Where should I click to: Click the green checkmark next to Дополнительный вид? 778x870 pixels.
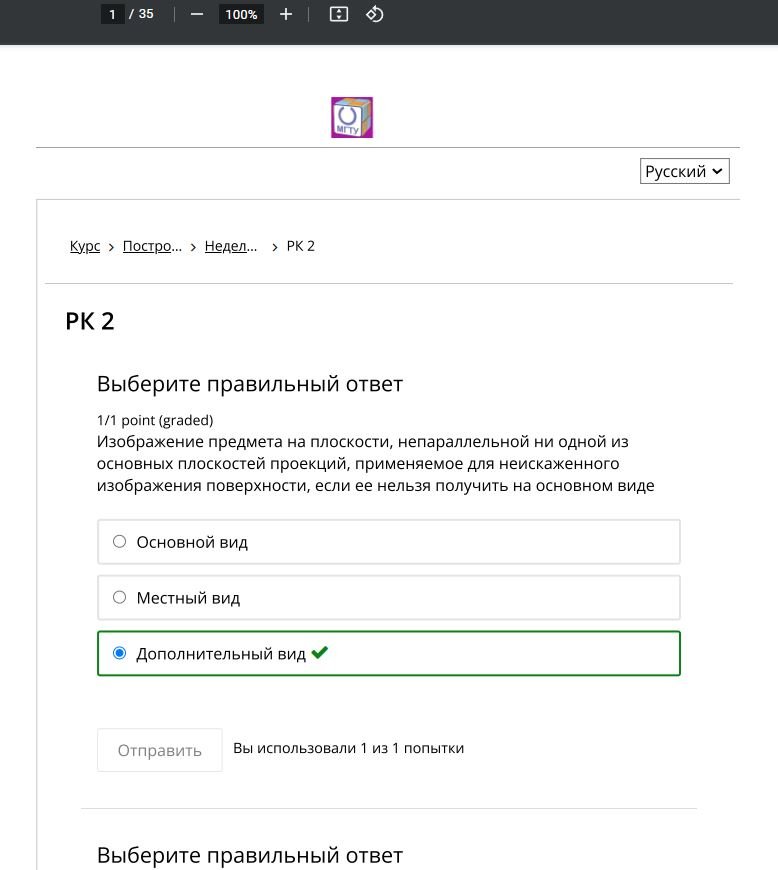point(320,653)
